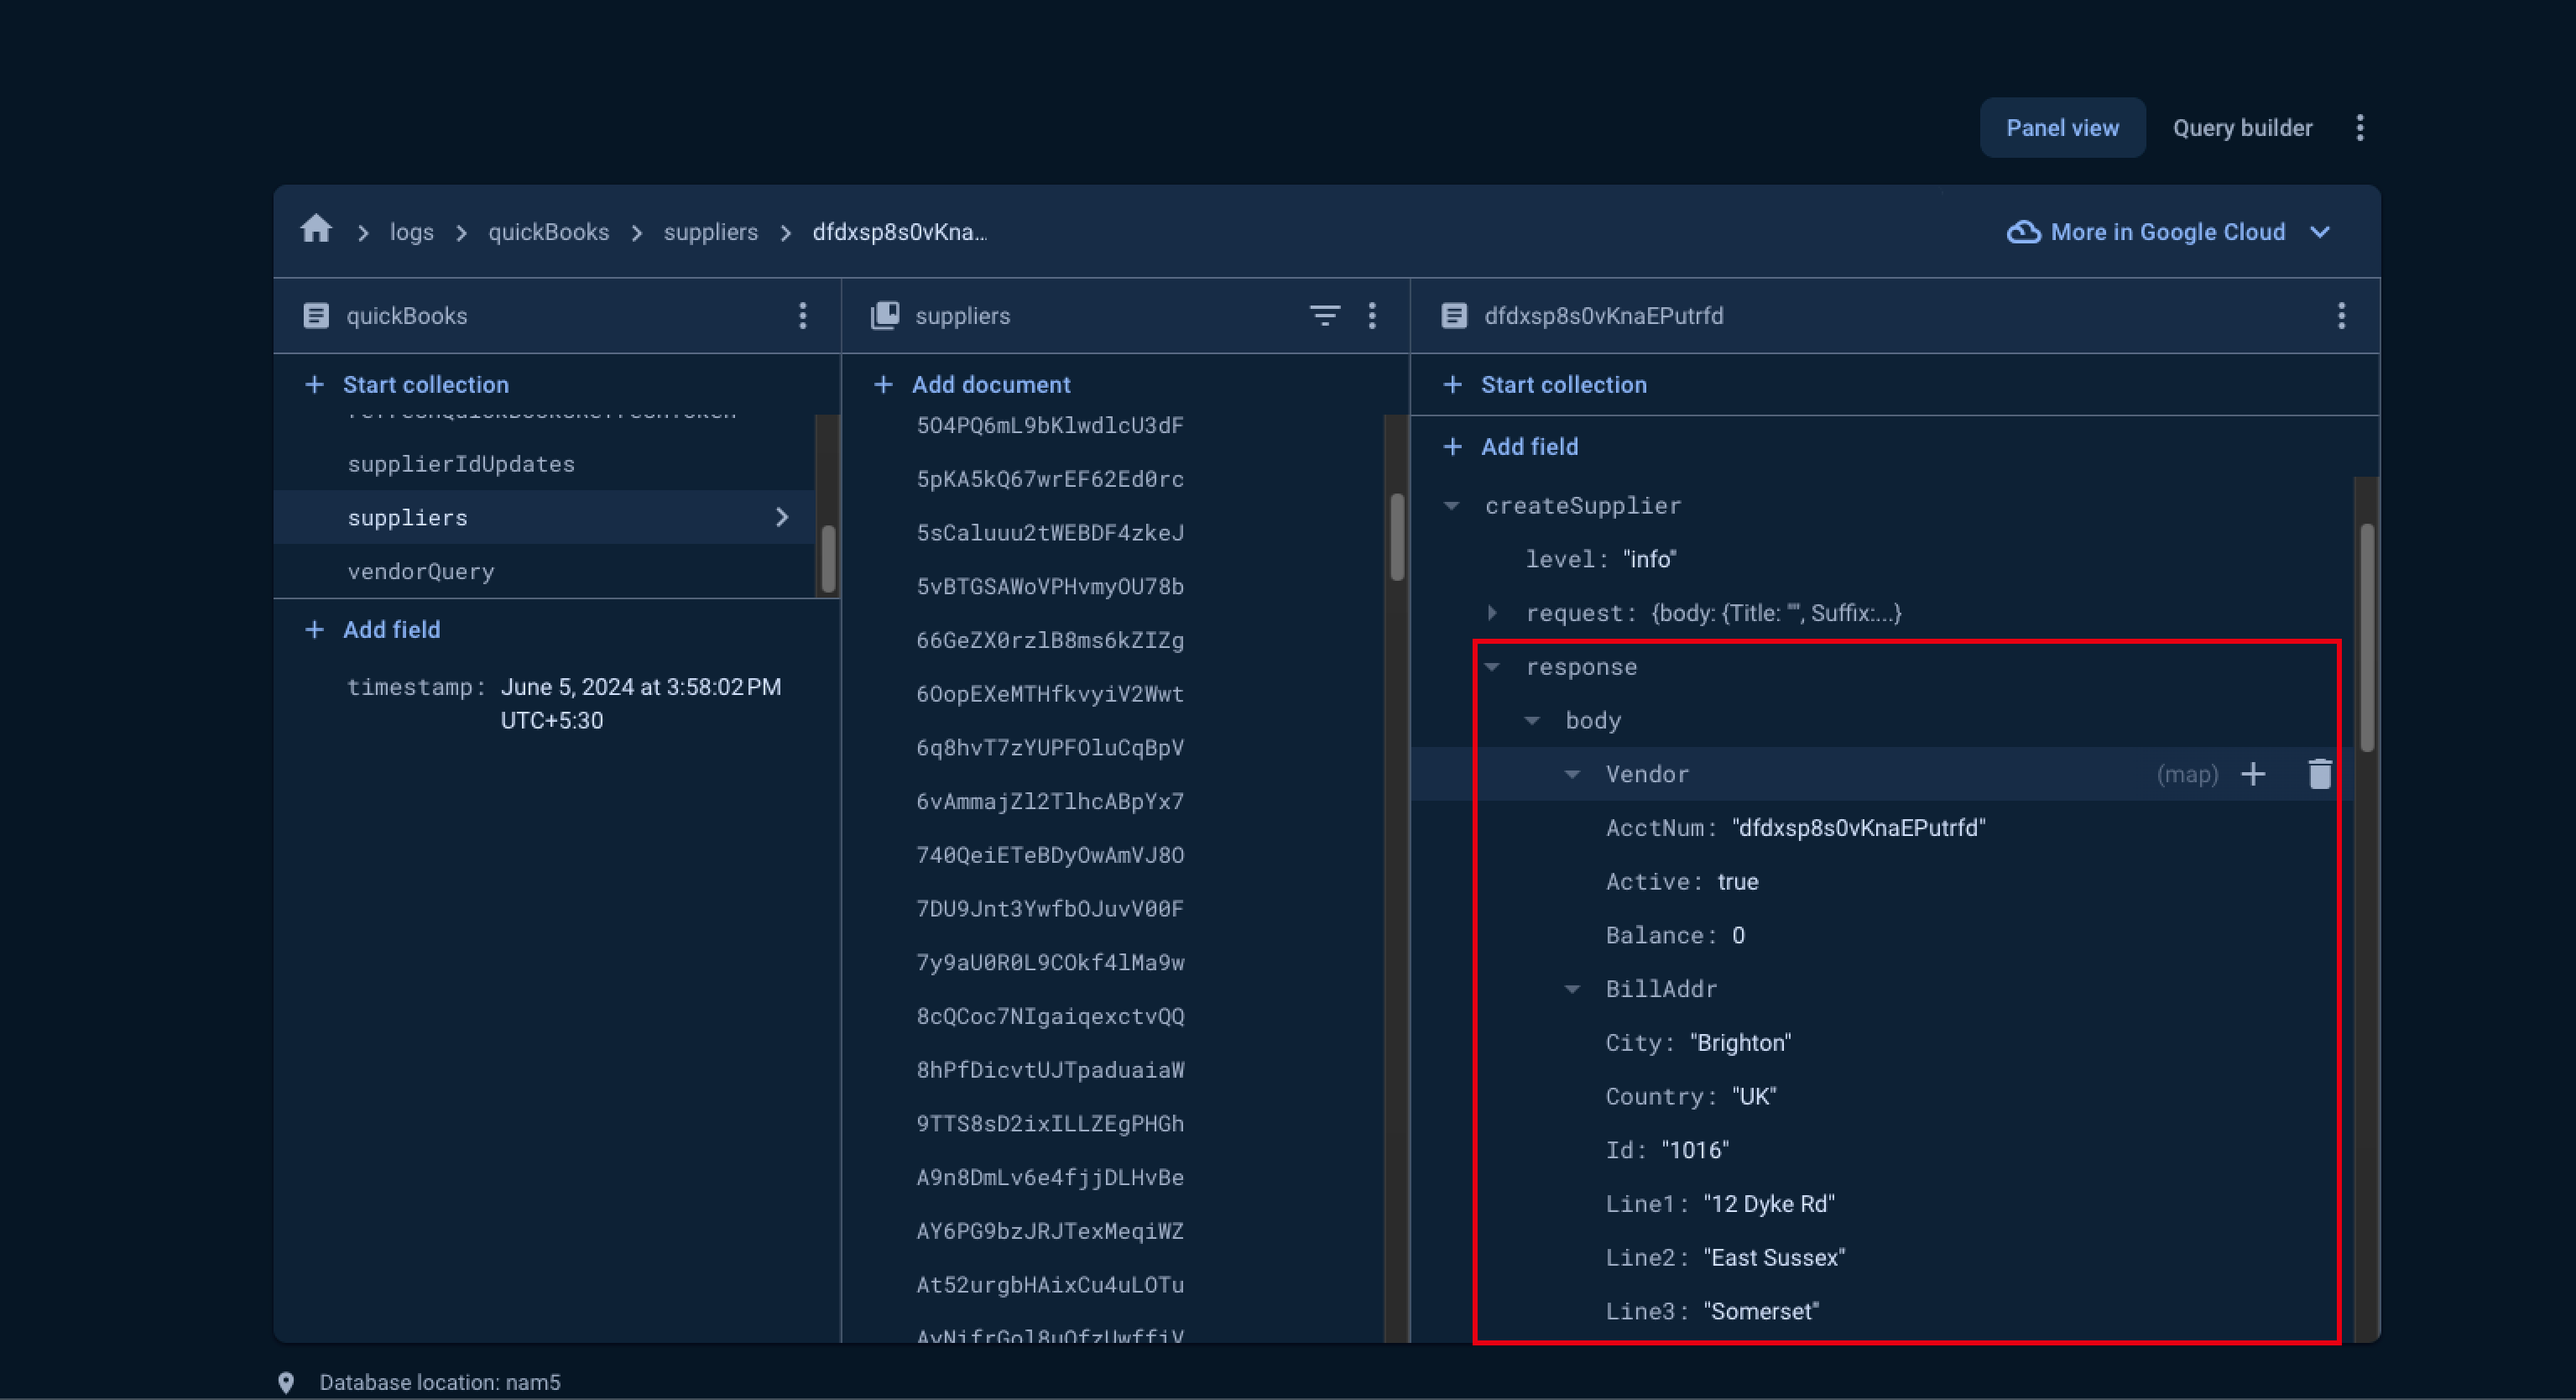Open document A9n8DmLv6e4fjjDLHvBe
The height and width of the screenshot is (1400, 2576).
(x=1050, y=1177)
